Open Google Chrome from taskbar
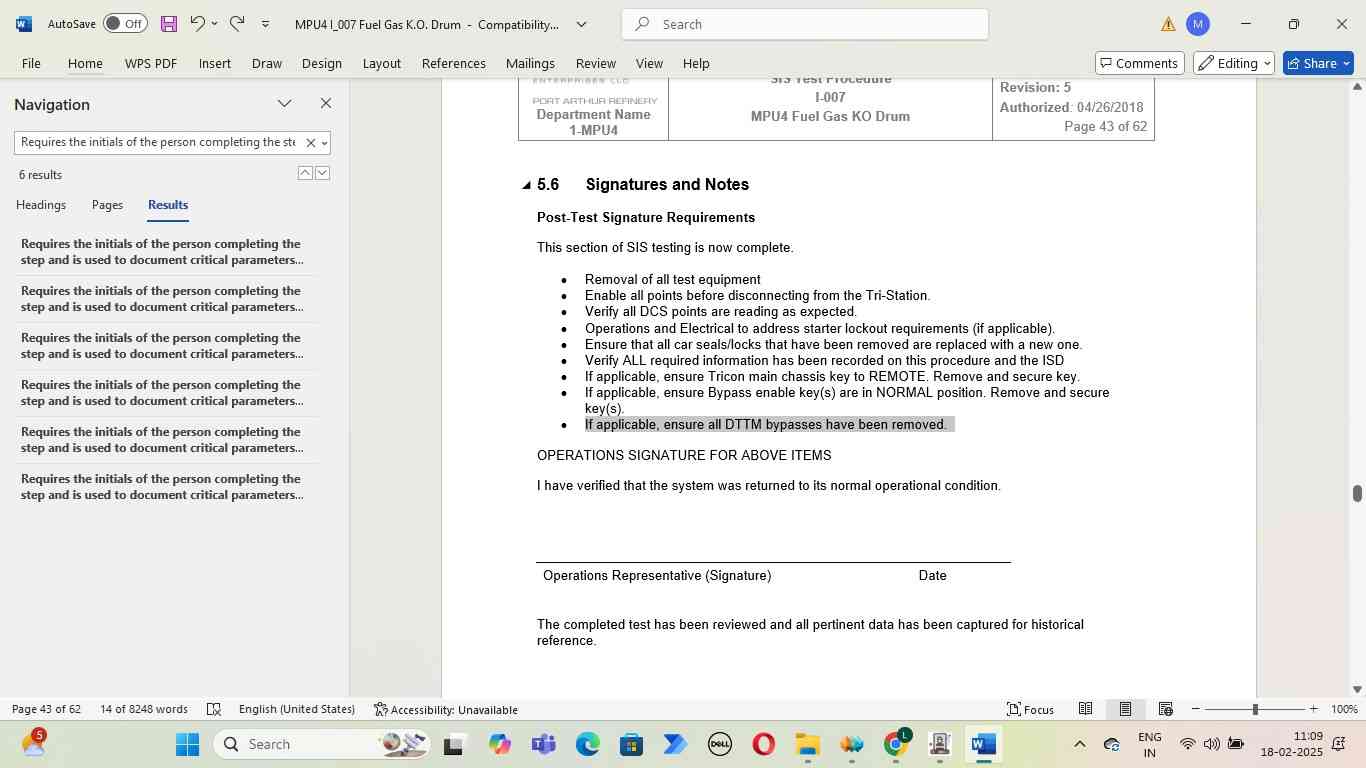This screenshot has width=1366, height=768. (x=896, y=744)
